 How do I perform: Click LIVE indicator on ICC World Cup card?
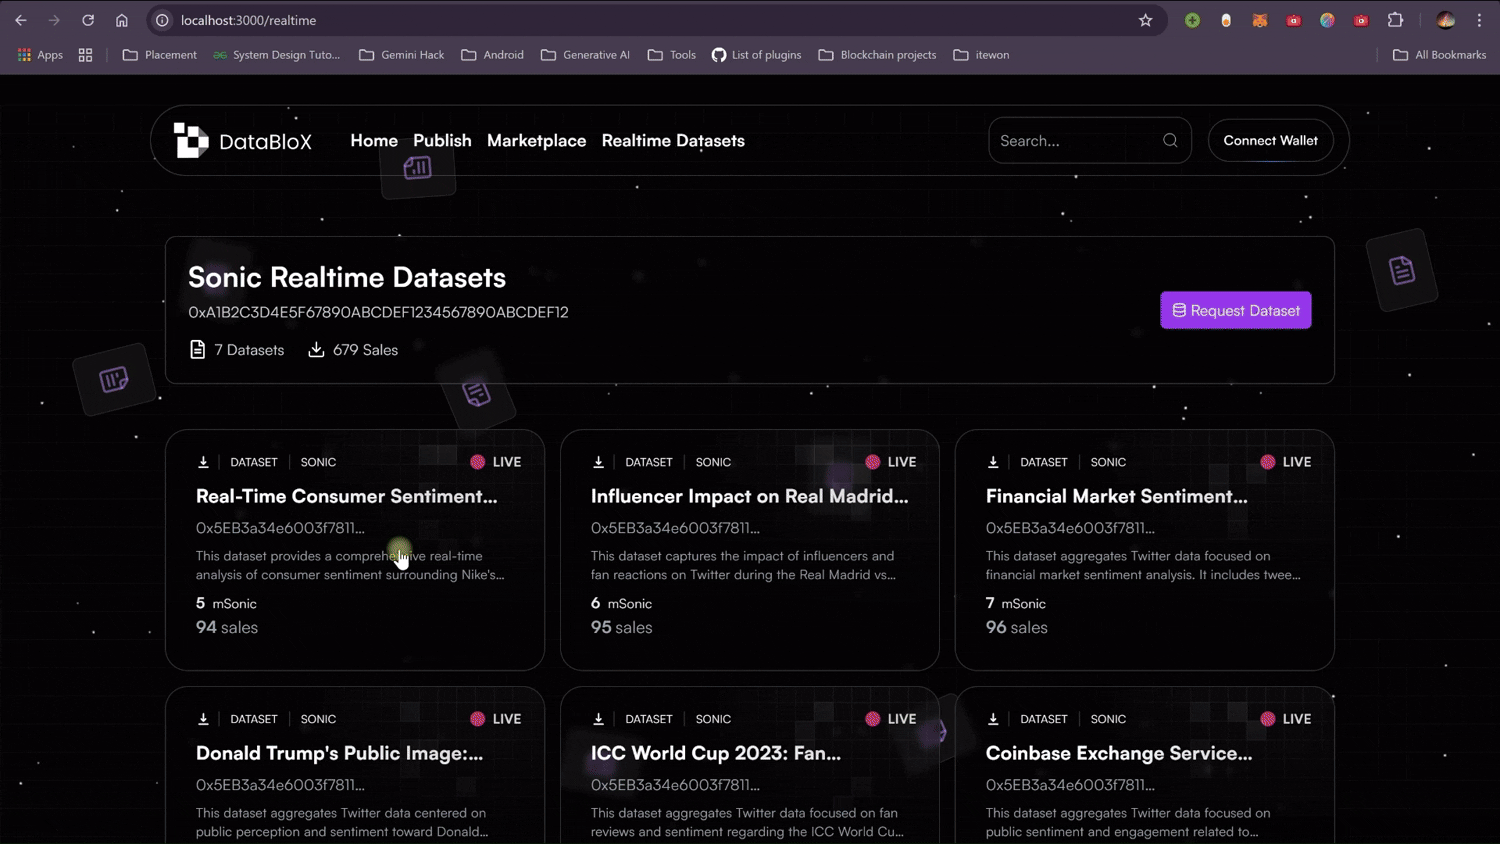[x=891, y=719]
